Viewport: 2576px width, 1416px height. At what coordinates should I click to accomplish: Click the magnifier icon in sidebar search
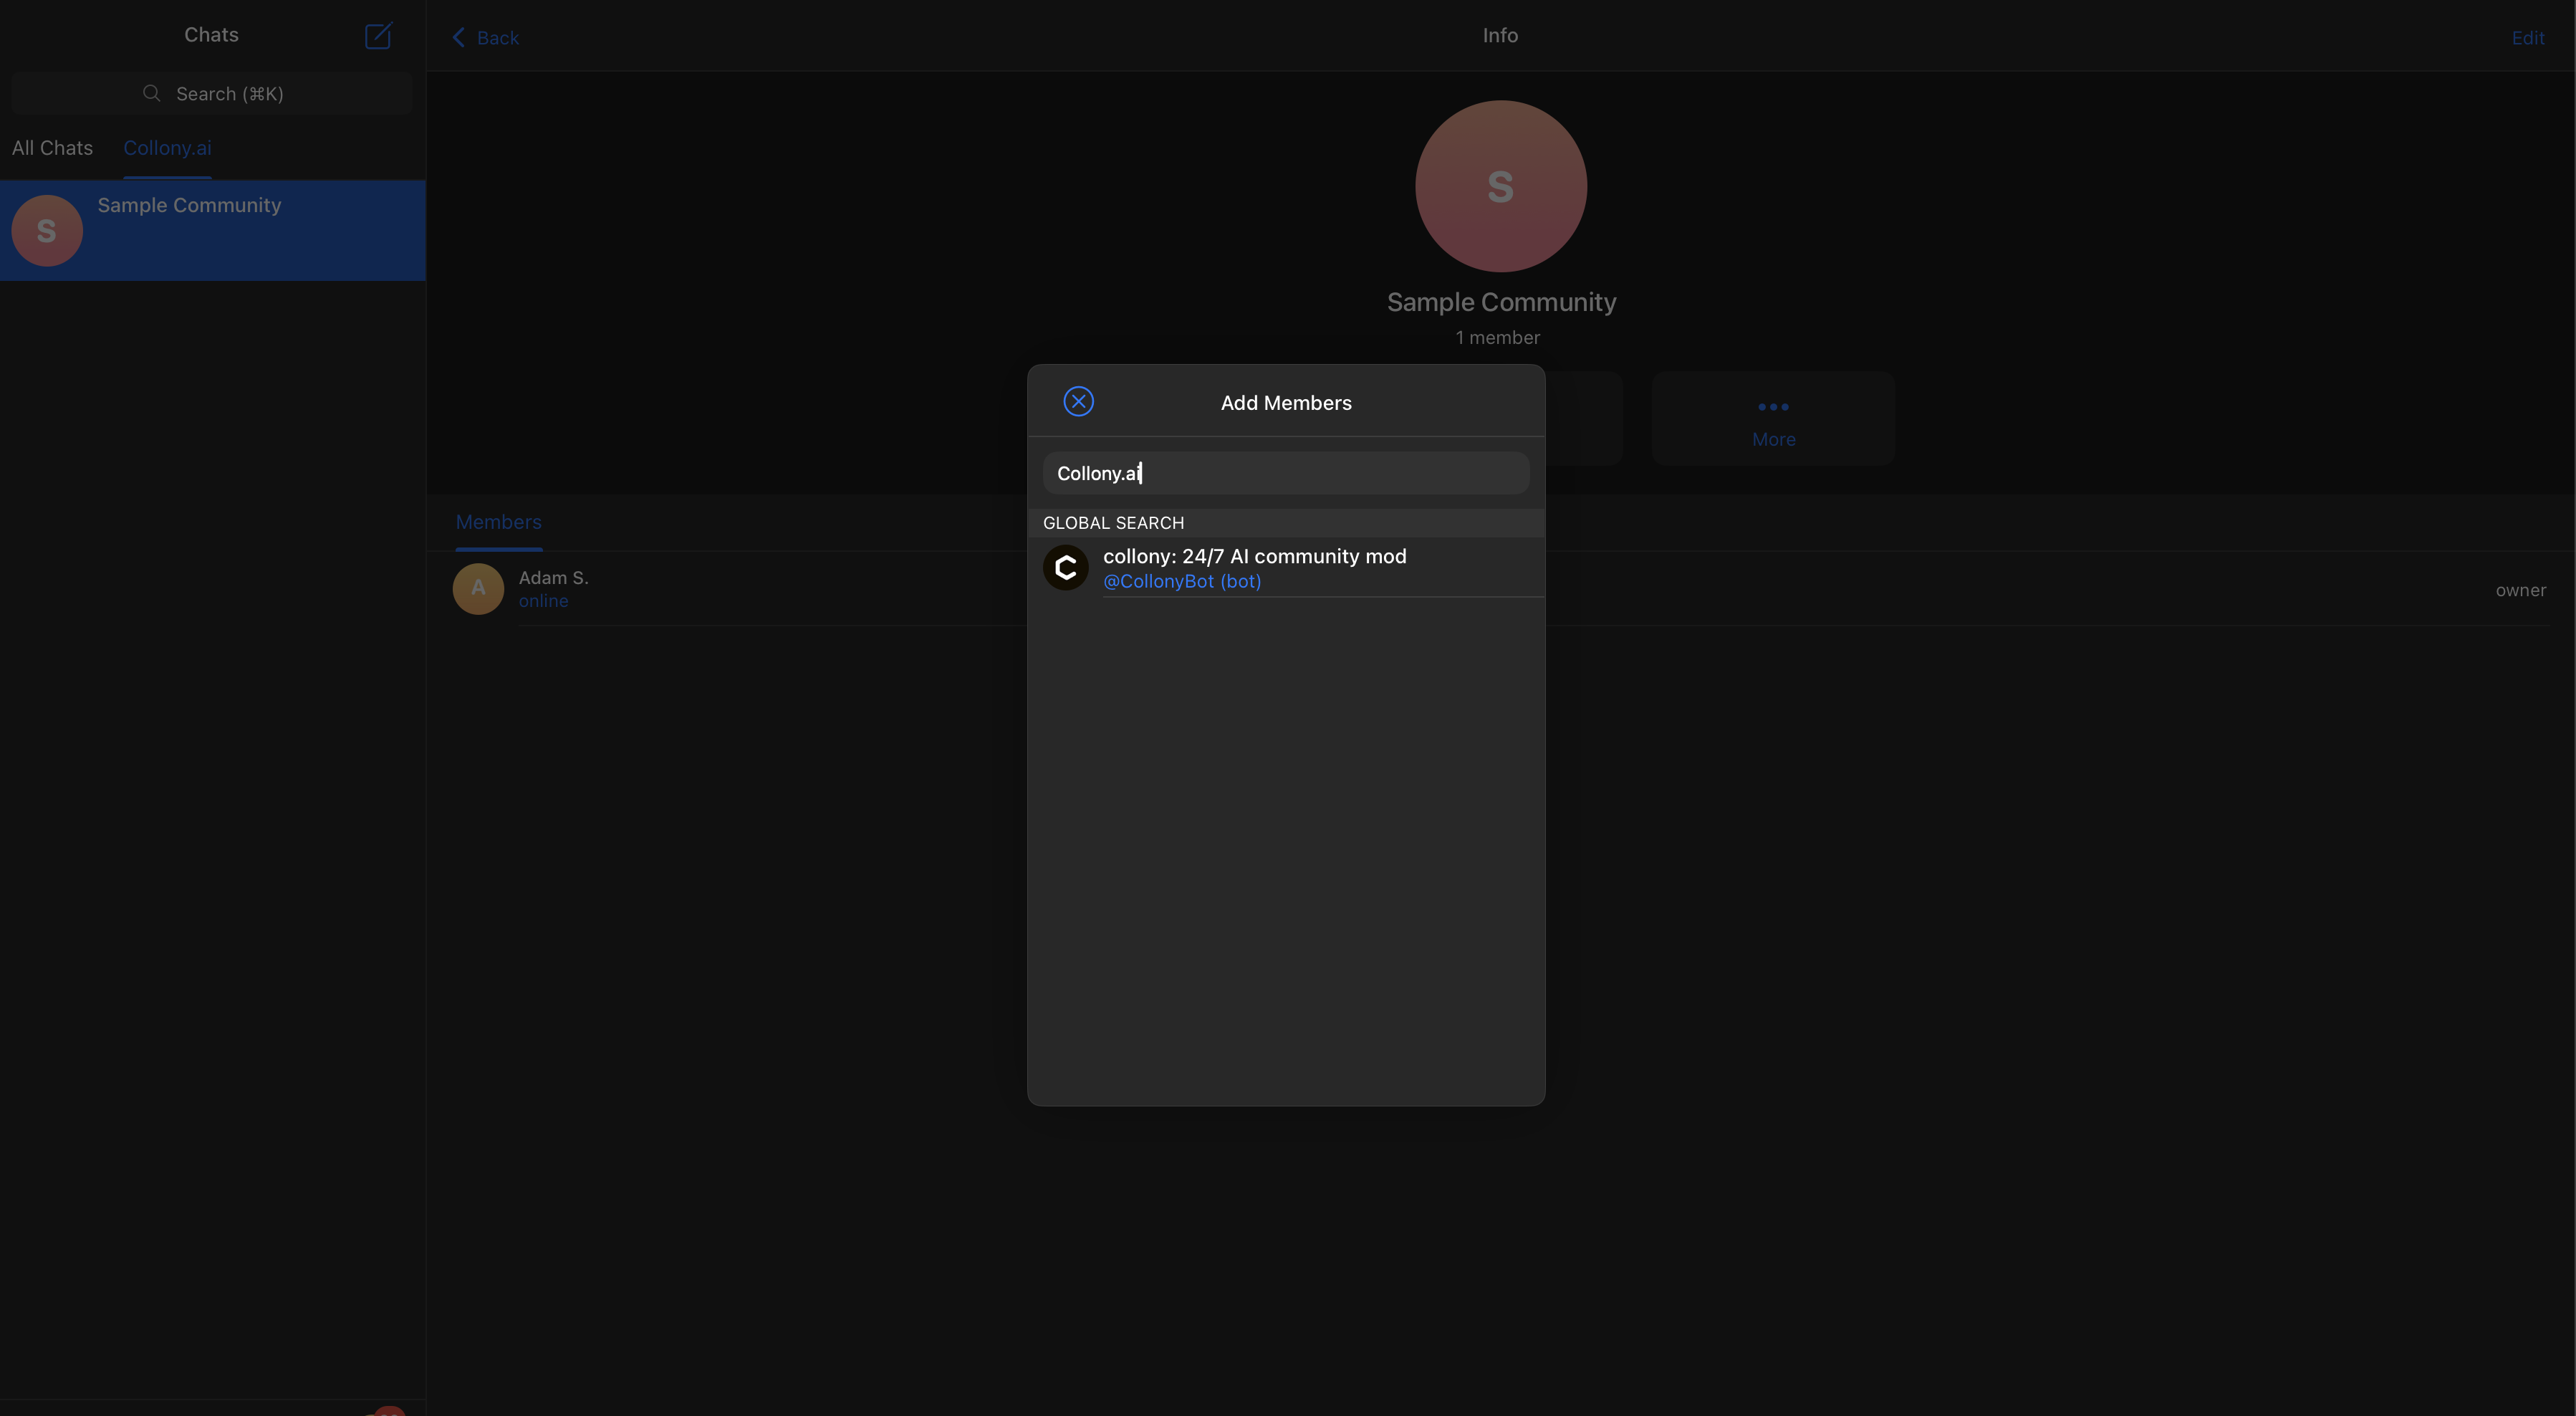150,92
